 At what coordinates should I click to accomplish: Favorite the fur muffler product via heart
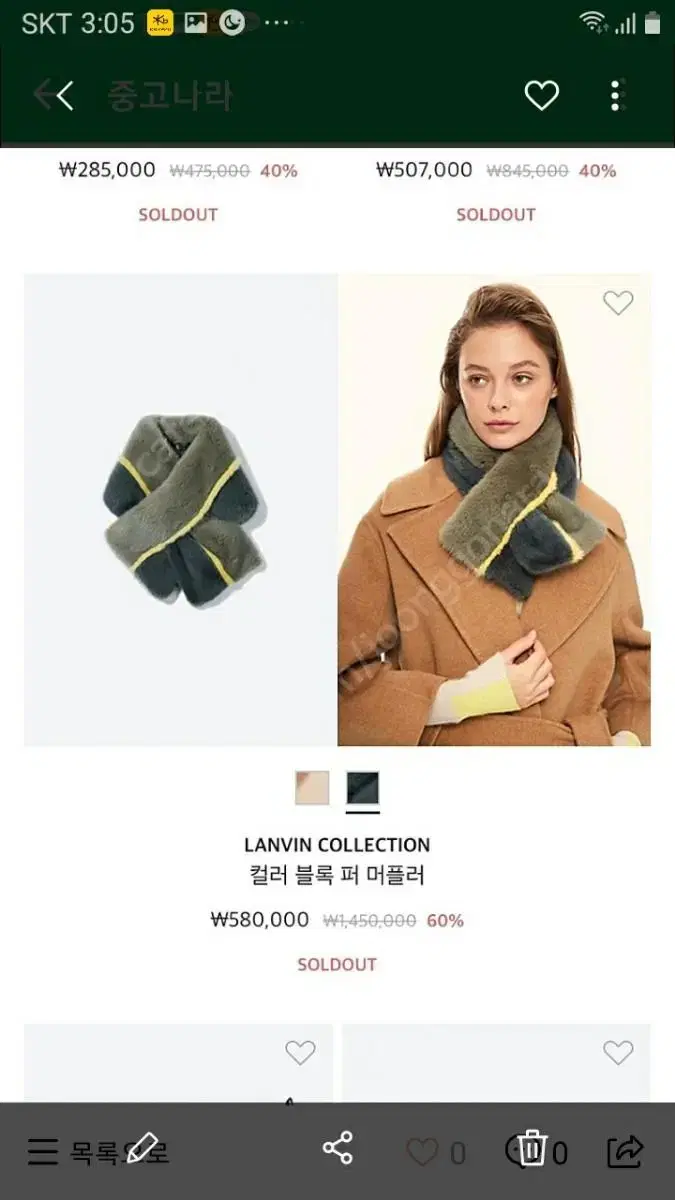618,303
